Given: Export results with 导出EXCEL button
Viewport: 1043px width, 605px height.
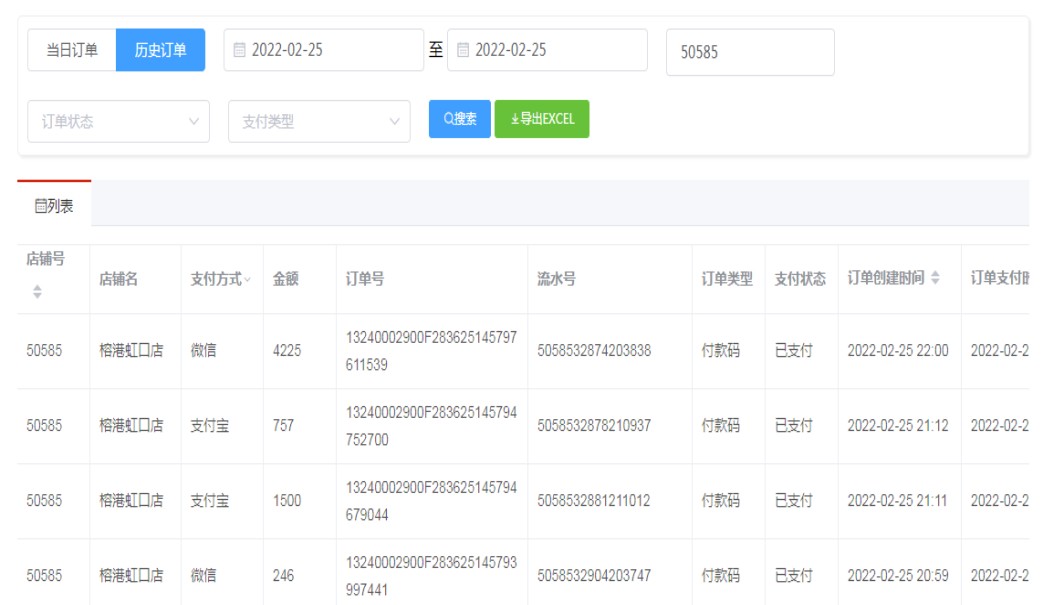Looking at the screenshot, I should [542, 119].
